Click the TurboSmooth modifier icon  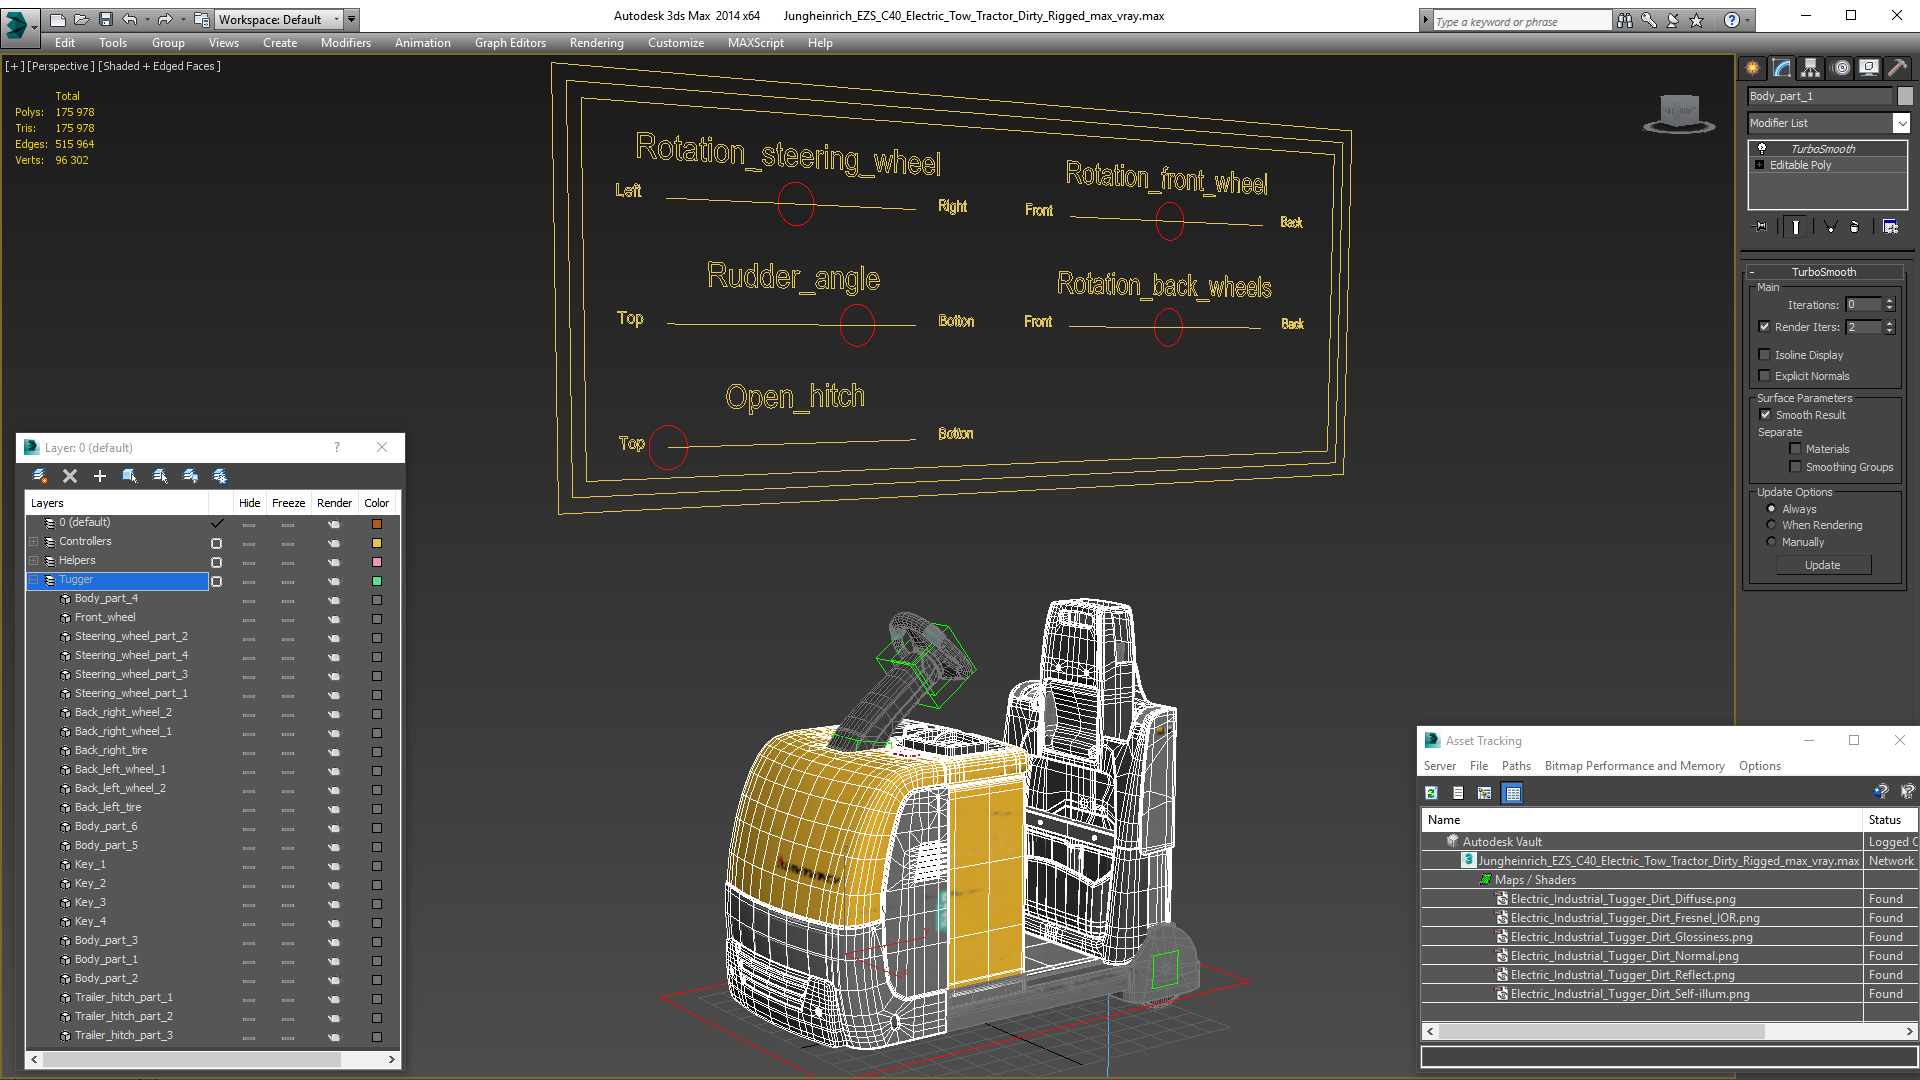point(1763,148)
